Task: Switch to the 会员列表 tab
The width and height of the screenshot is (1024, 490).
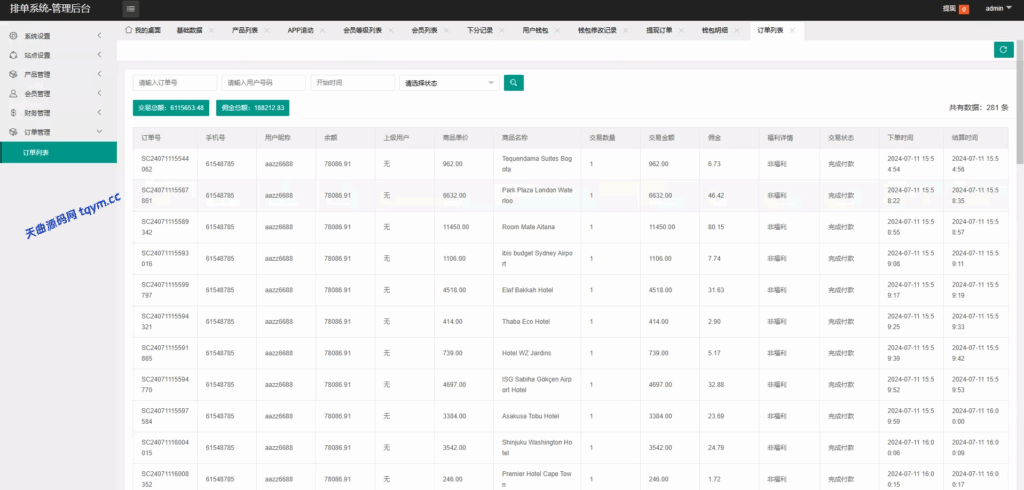Action: [x=424, y=31]
